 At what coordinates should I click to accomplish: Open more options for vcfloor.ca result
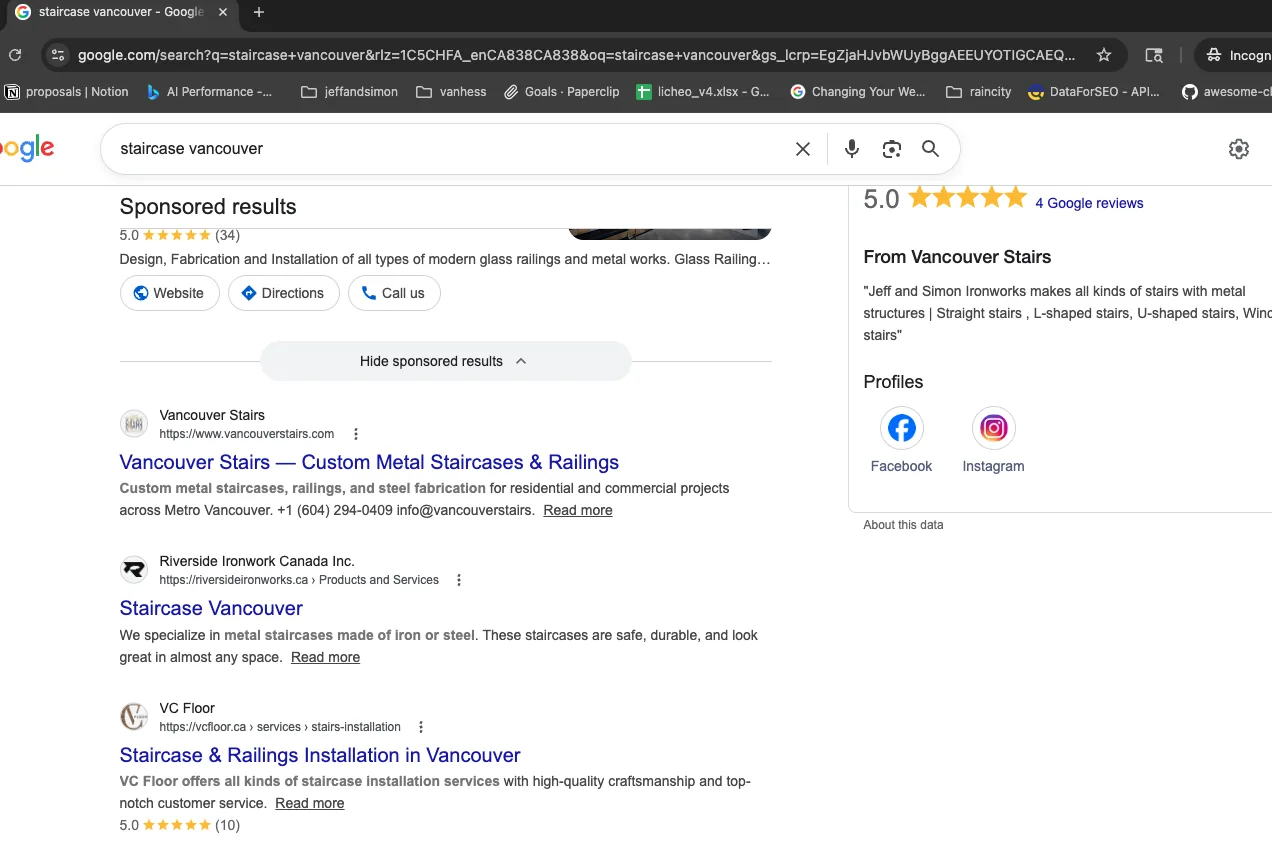(421, 727)
